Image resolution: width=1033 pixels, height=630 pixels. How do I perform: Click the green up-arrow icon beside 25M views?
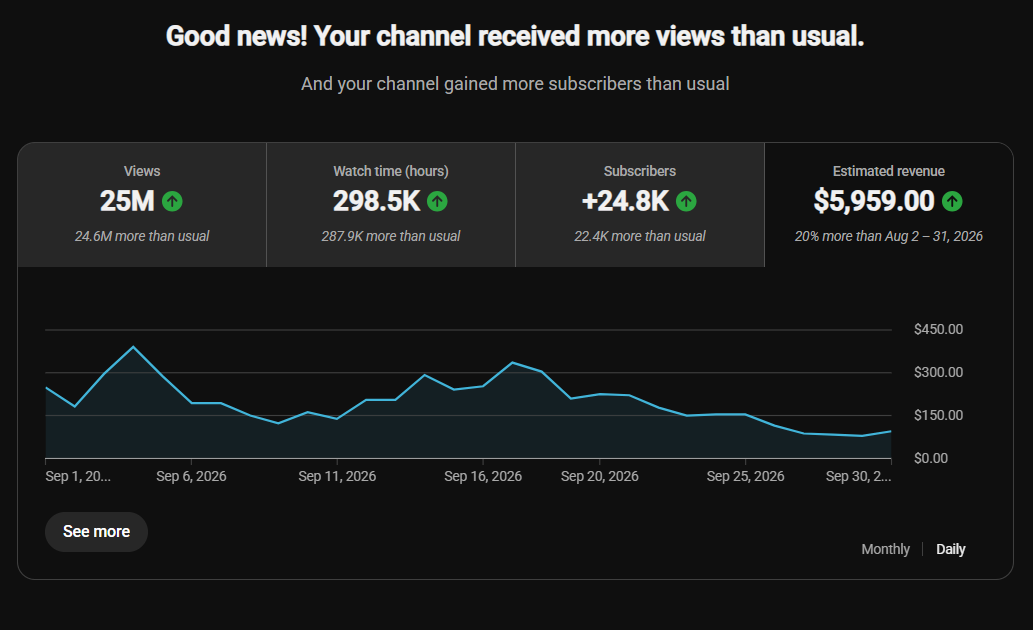(173, 201)
